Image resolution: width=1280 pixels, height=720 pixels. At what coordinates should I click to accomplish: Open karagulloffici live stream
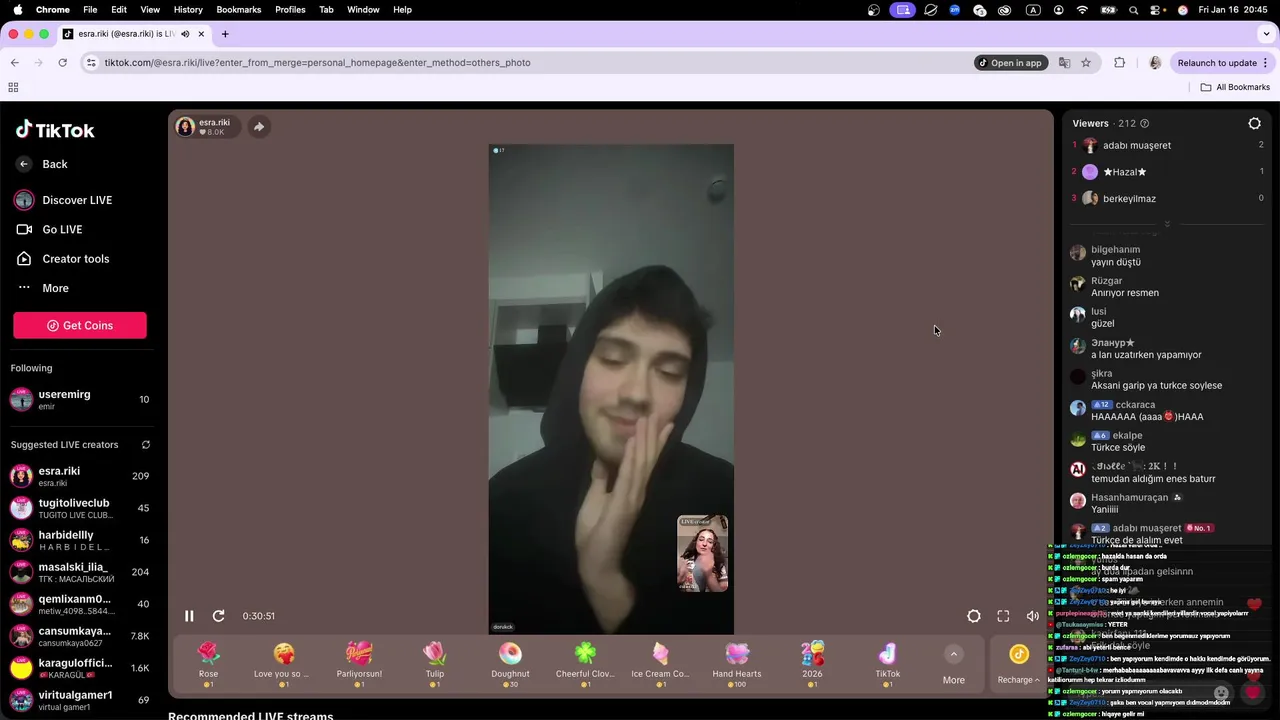coord(80,668)
